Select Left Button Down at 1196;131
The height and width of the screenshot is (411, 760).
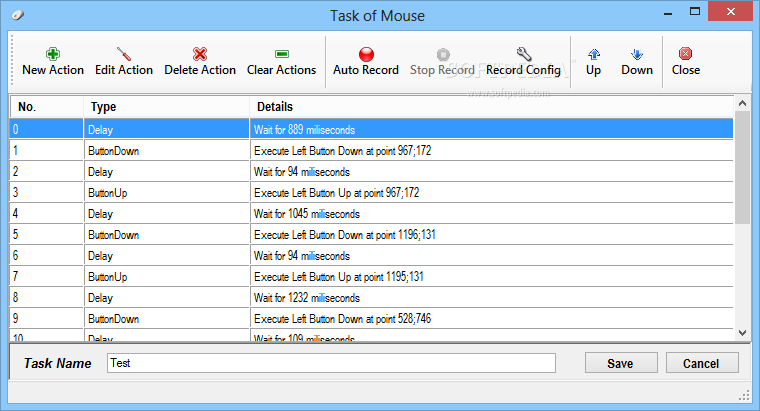(371, 235)
